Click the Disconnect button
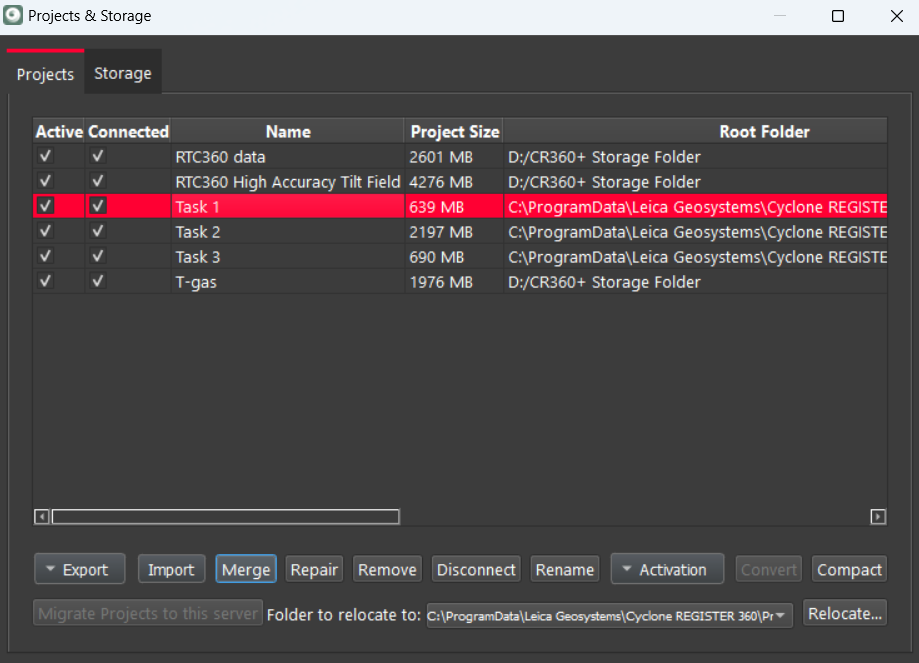919x663 pixels. pyautogui.click(x=476, y=570)
